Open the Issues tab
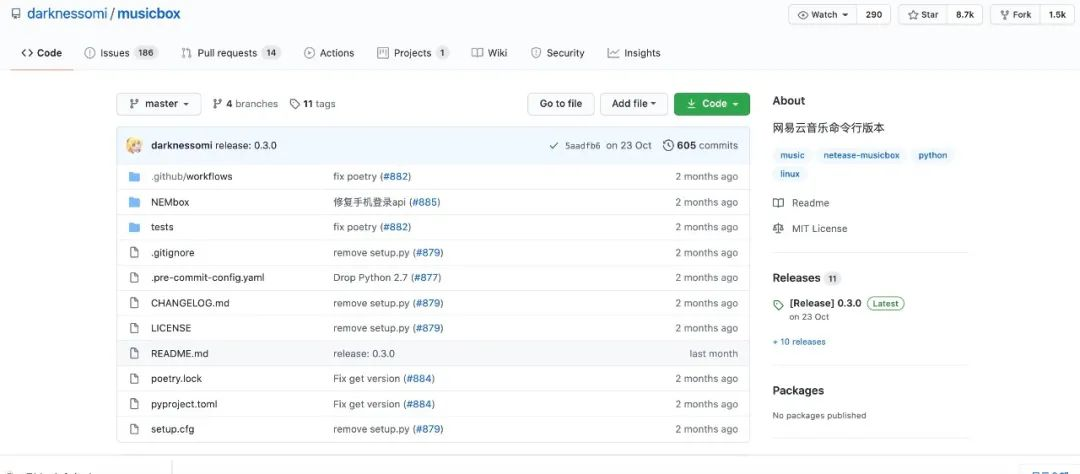Image resolution: width=1080 pixels, height=474 pixels. [121, 53]
